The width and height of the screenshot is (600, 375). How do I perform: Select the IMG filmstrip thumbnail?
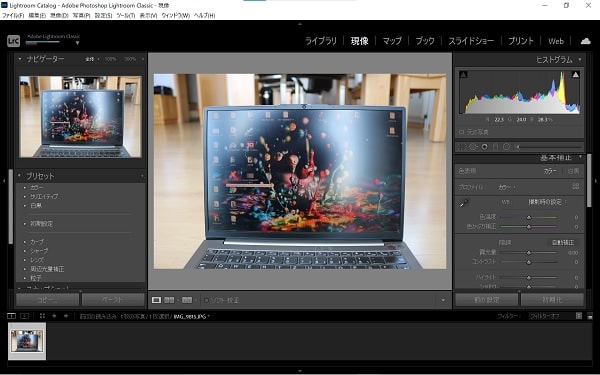27,341
